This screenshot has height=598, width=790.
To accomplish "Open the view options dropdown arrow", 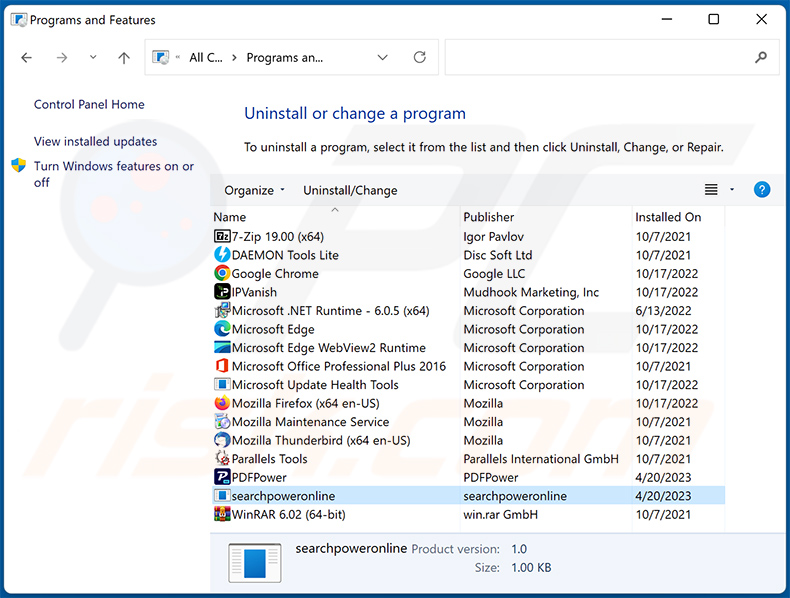I will pos(732,189).
